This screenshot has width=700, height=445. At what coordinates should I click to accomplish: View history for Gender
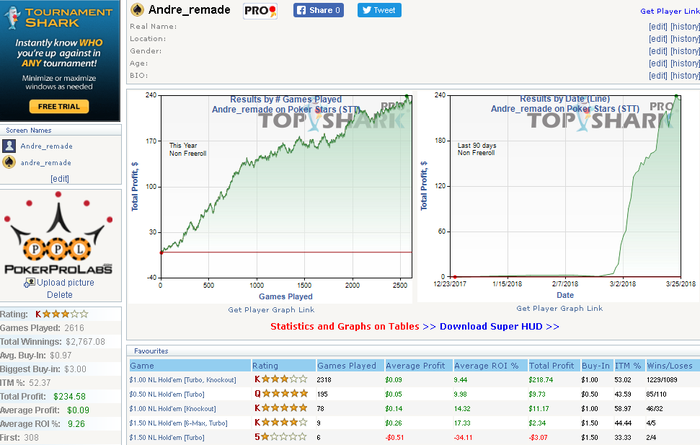tap(685, 51)
